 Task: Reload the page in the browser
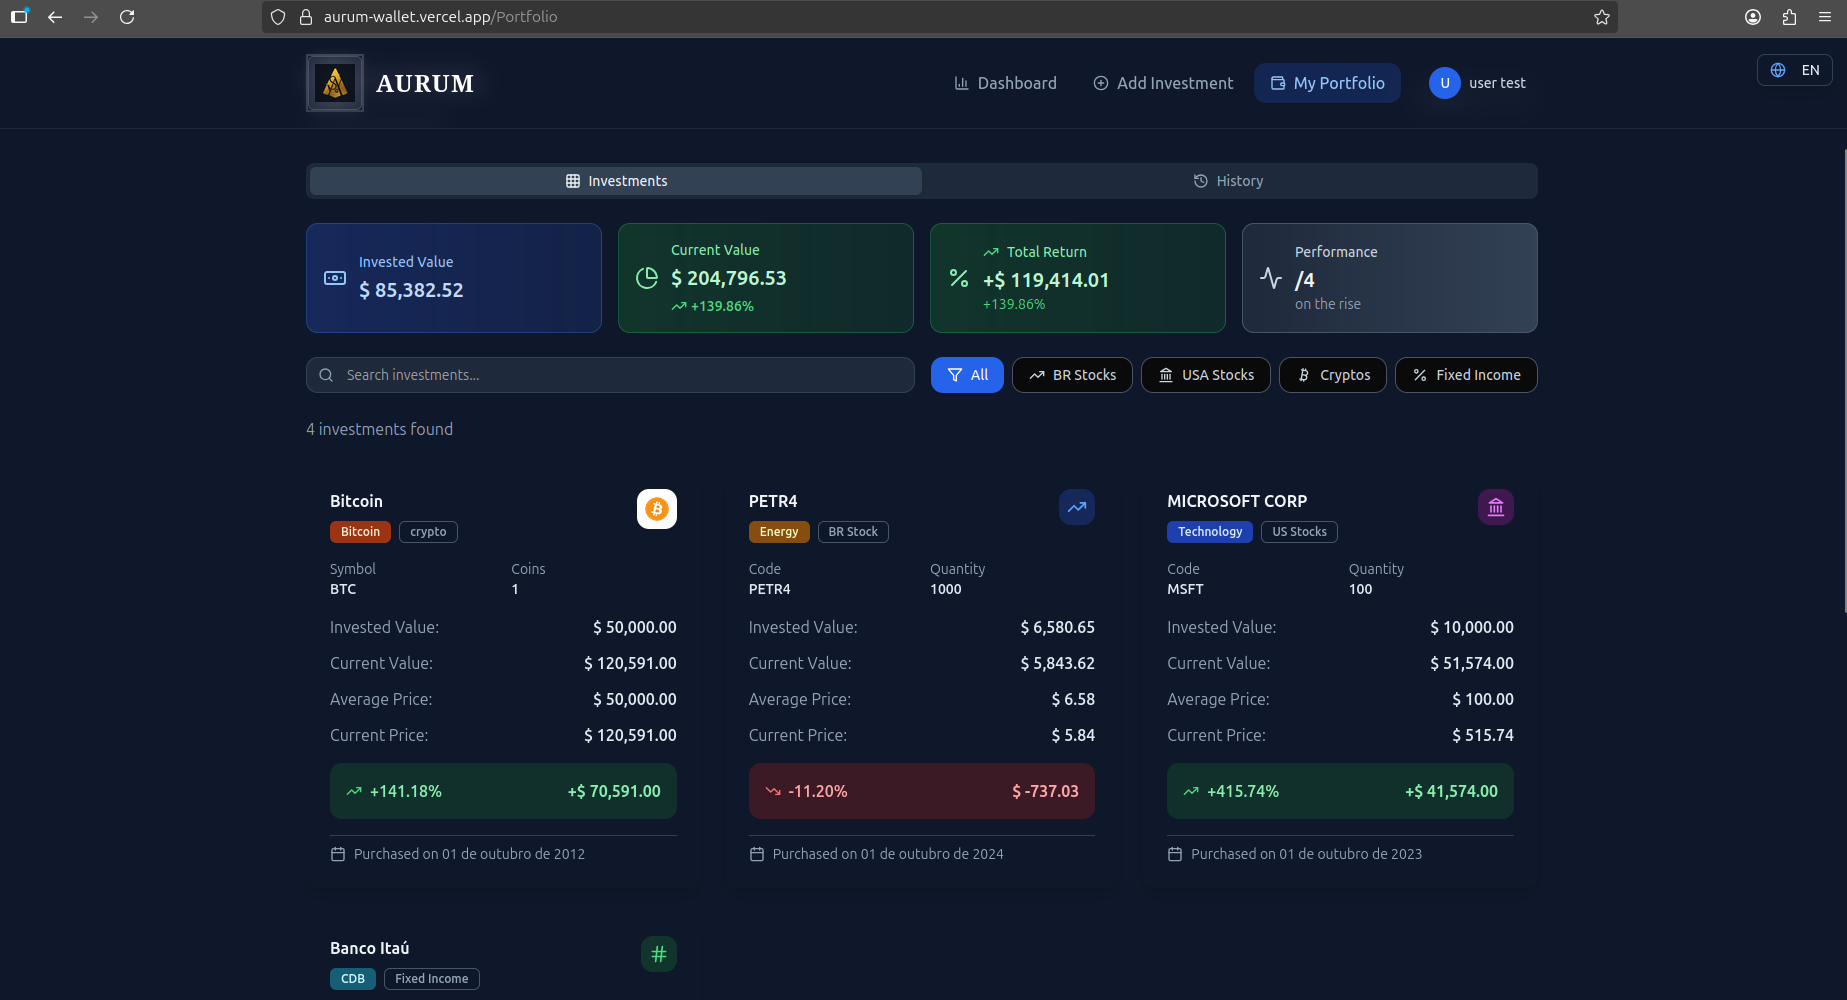click(127, 17)
